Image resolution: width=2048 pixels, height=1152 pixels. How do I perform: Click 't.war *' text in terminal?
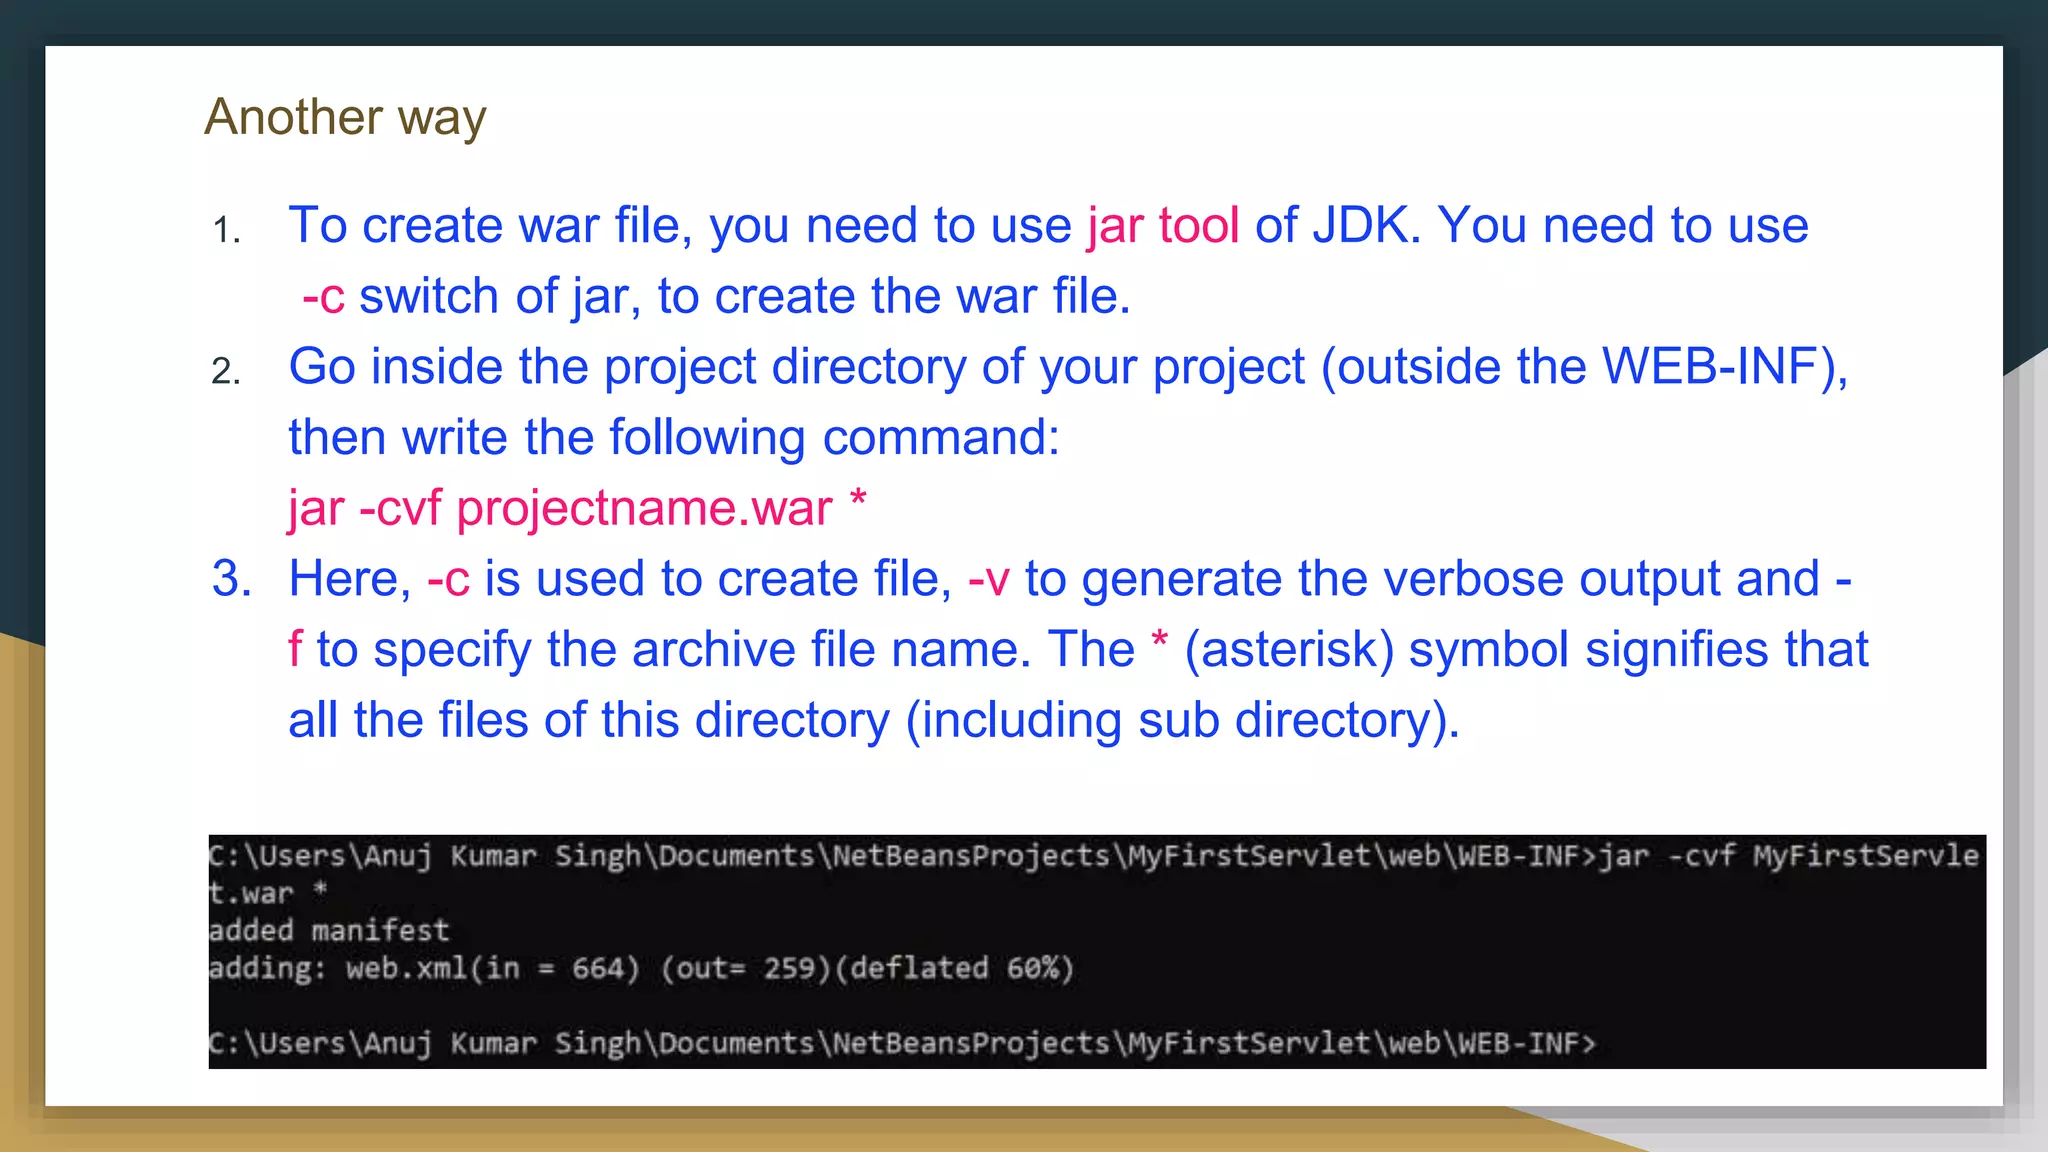click(x=267, y=892)
